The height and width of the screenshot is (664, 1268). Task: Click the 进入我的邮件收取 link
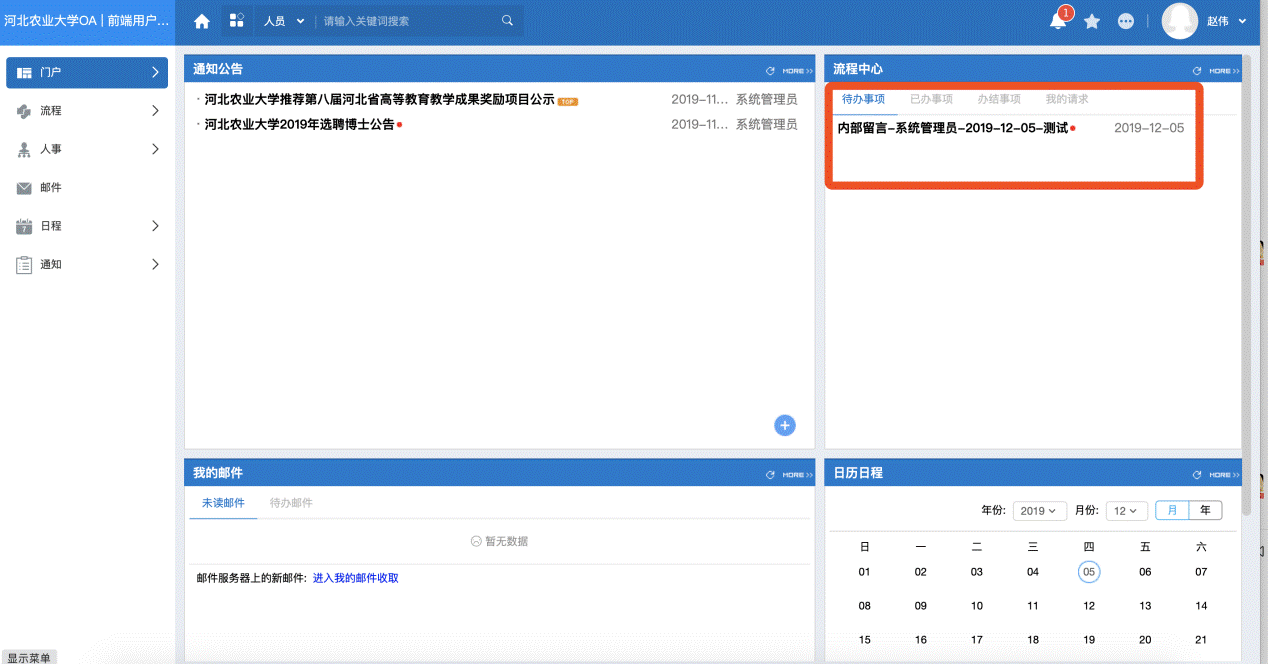click(x=357, y=577)
